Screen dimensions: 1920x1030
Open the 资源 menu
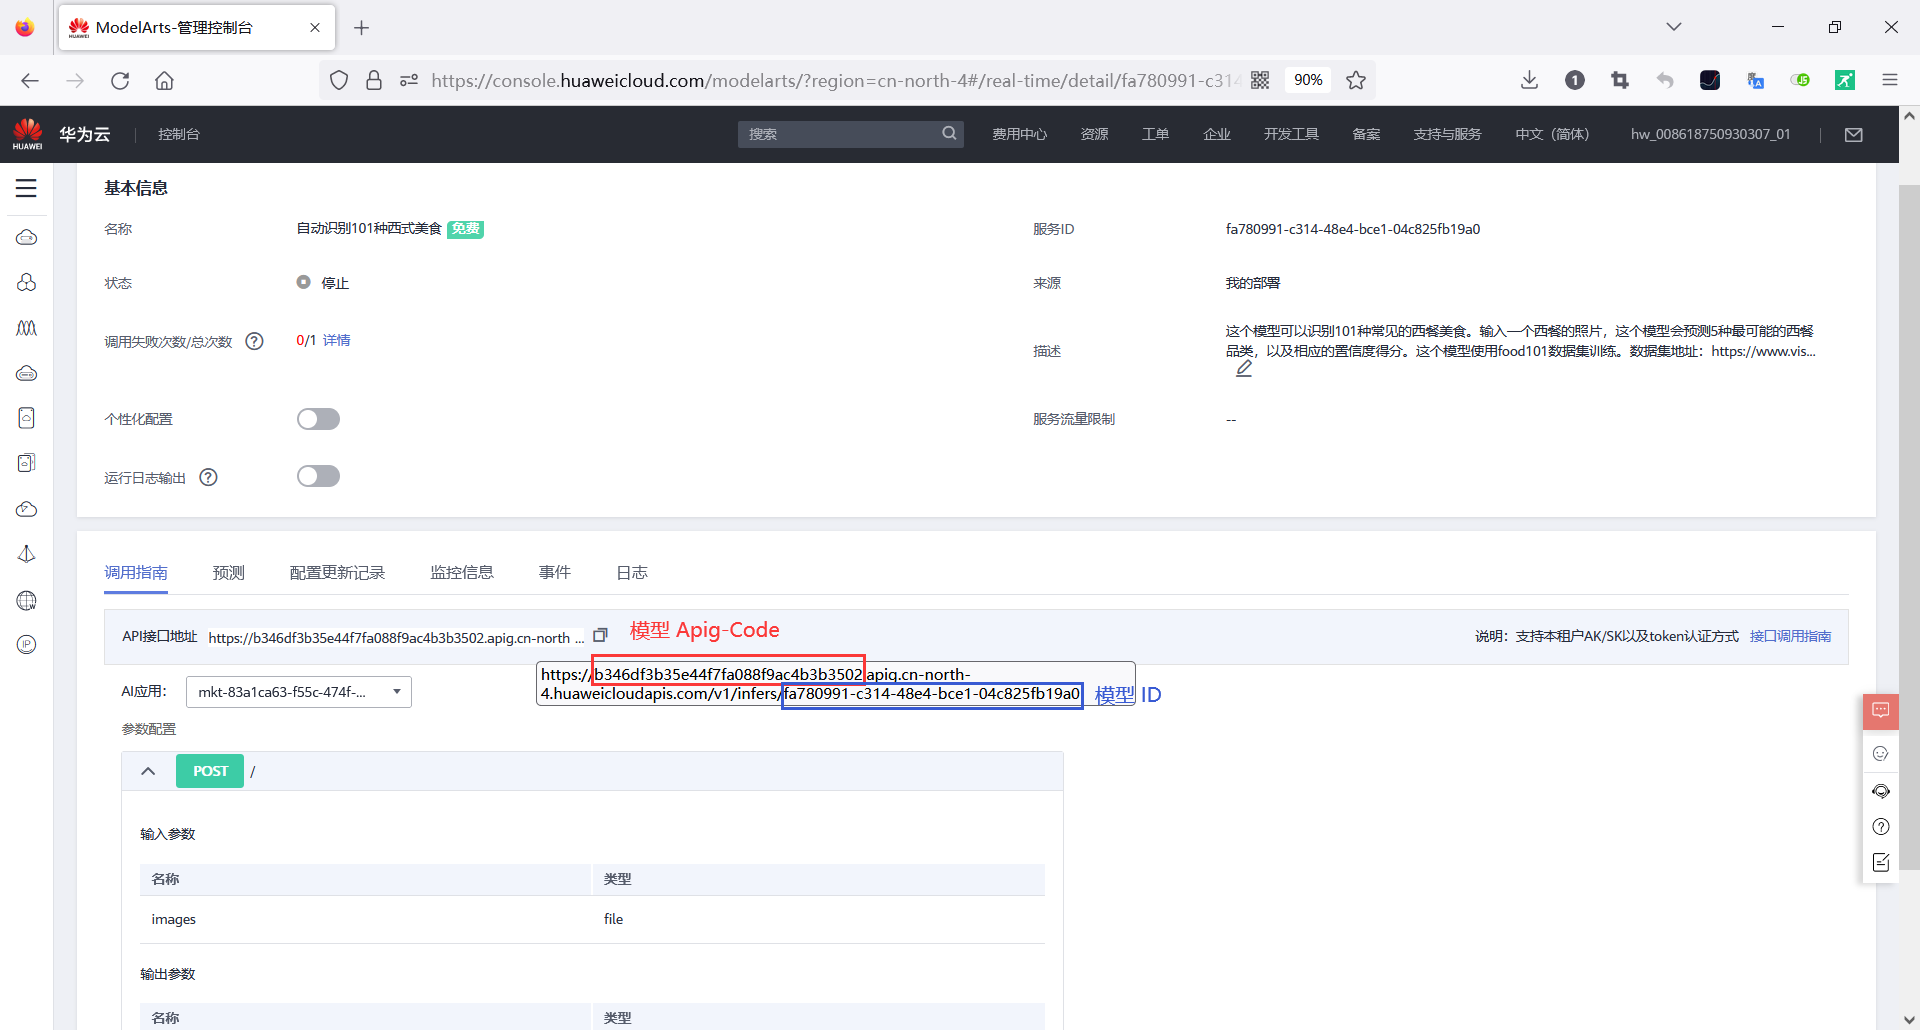(x=1094, y=134)
